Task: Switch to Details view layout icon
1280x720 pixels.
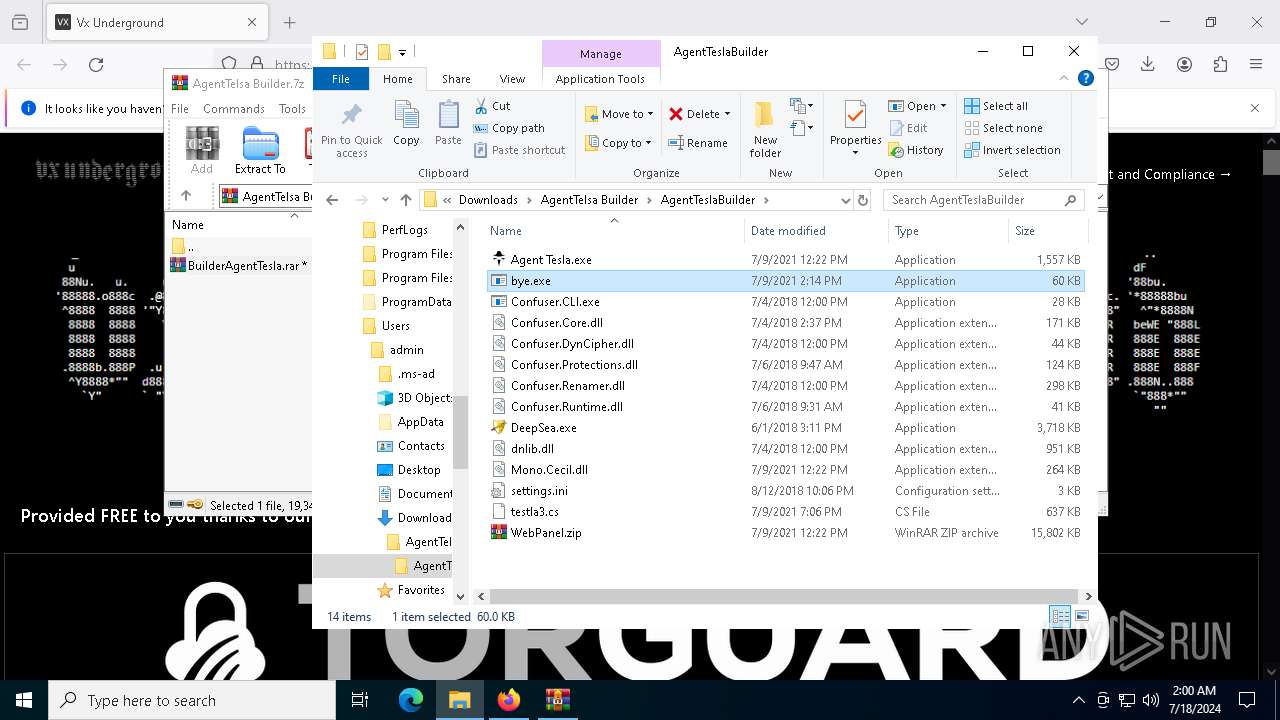Action: click(x=1060, y=617)
